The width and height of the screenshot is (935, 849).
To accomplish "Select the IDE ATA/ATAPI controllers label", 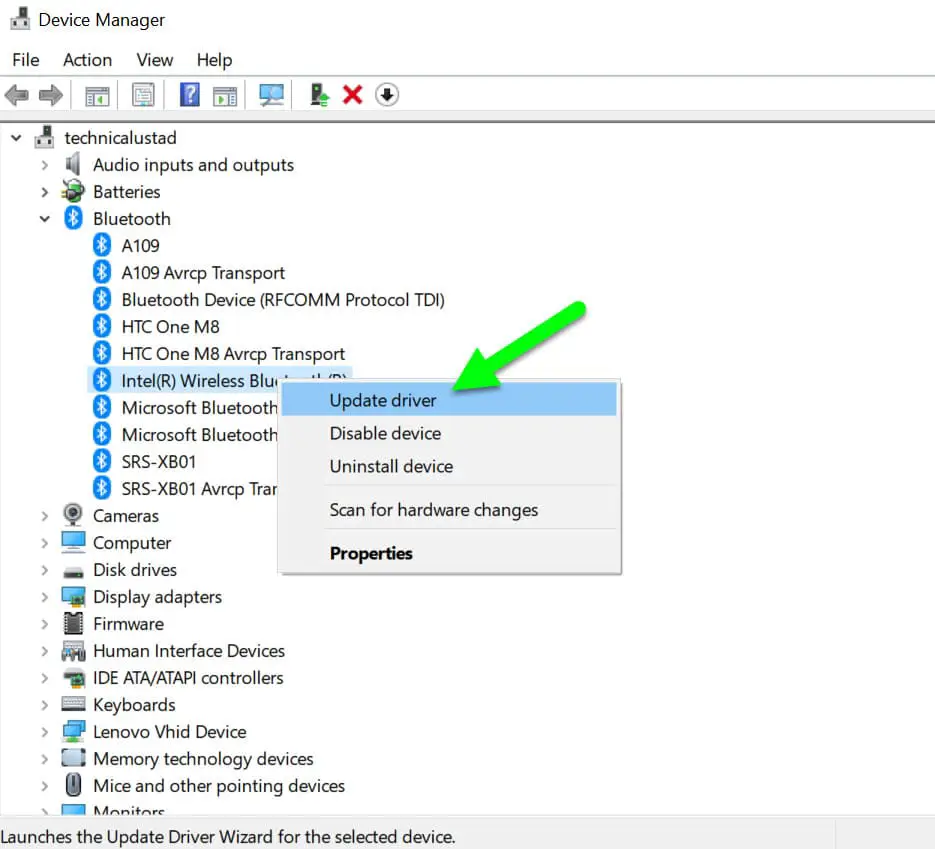I will [x=188, y=678].
